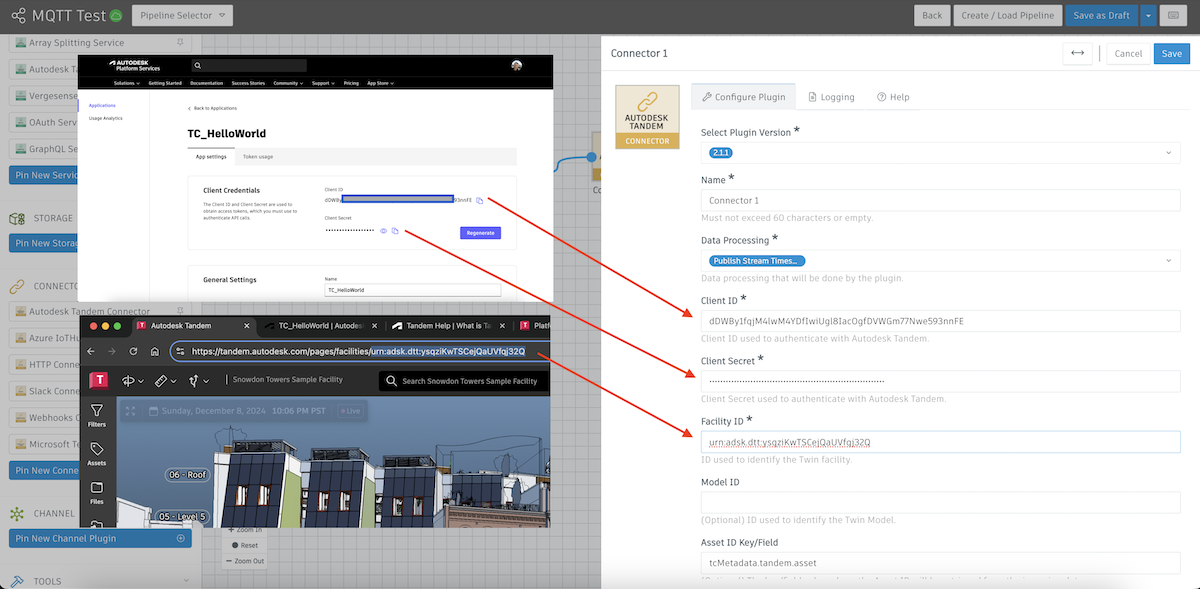The image size is (1200, 589).
Task: Open the Select Plugin Version dropdown
Action: coord(940,152)
